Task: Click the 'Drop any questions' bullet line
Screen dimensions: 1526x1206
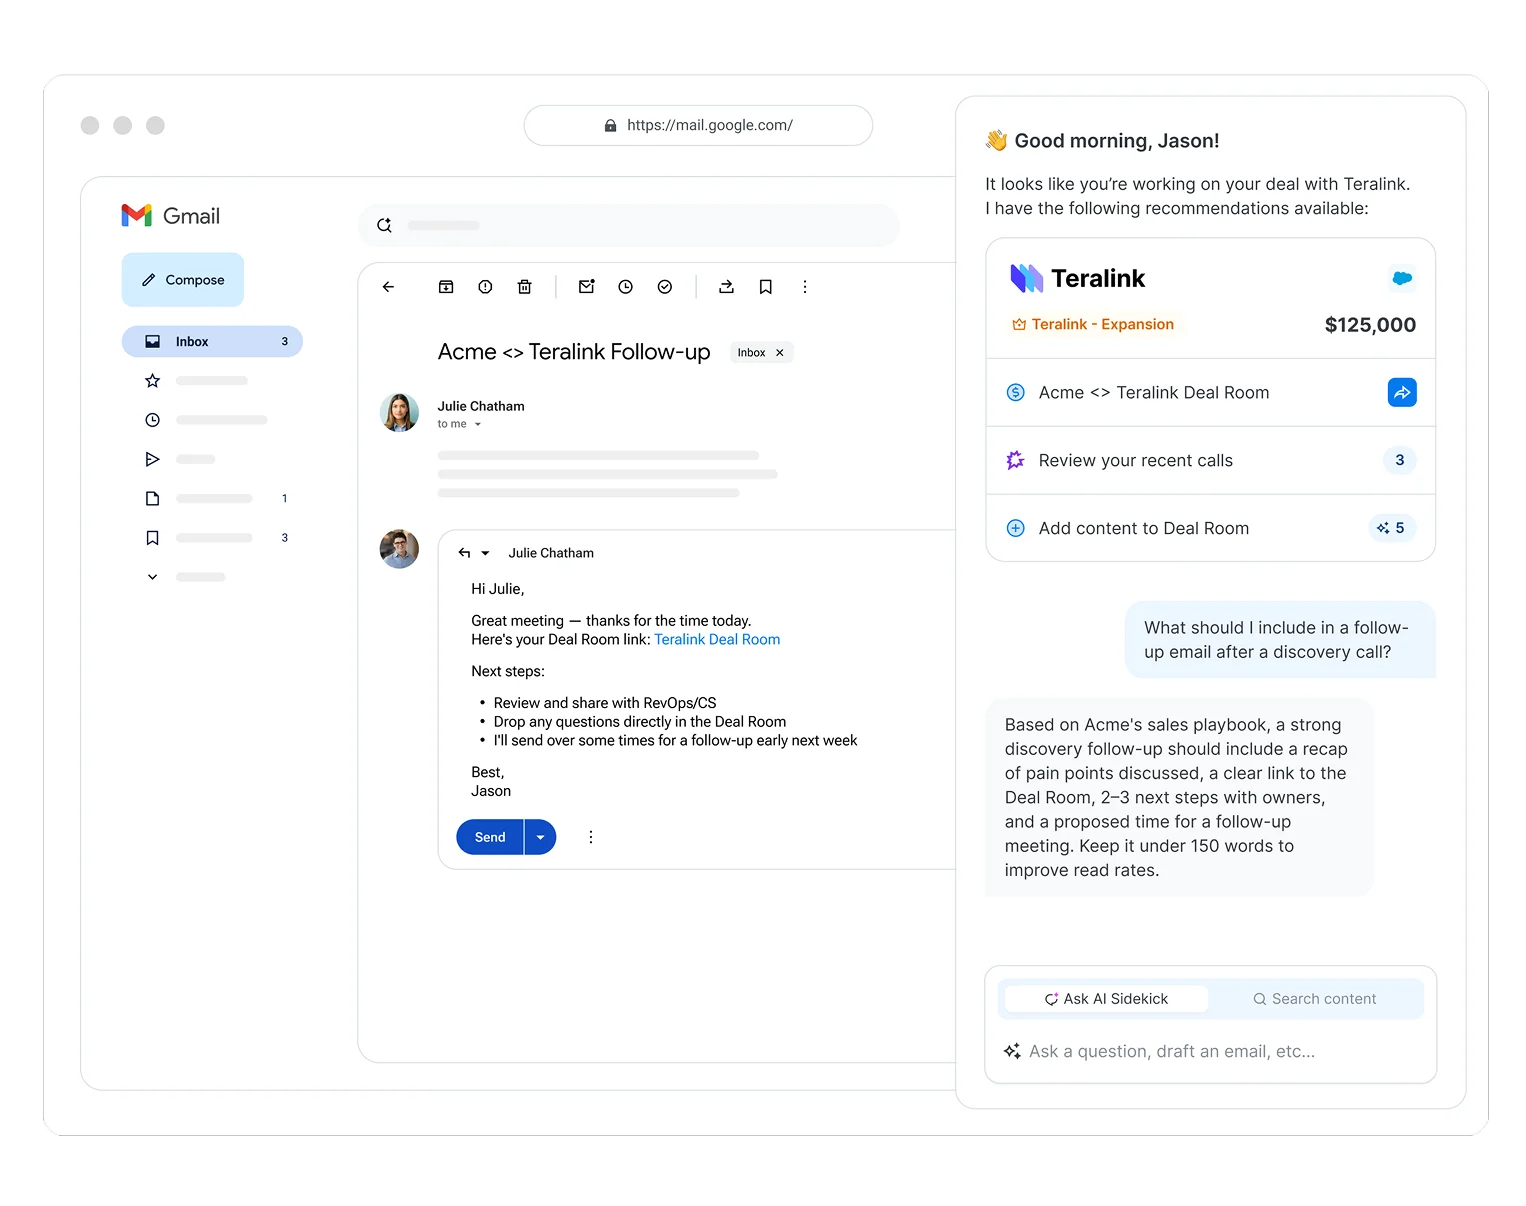Action: click(x=640, y=722)
